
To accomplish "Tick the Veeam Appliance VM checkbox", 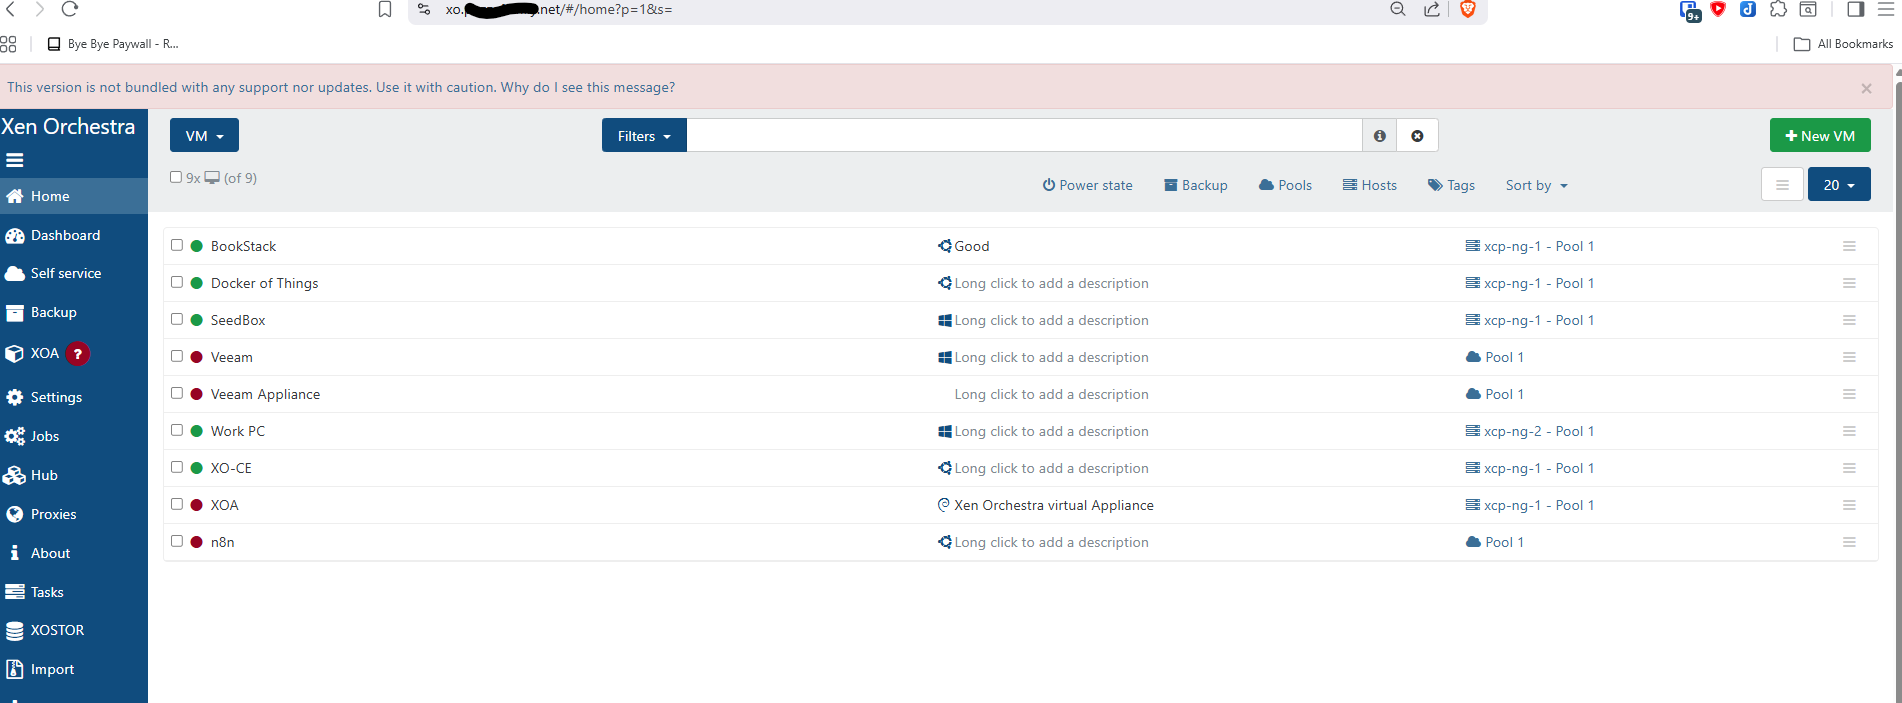I will [177, 393].
